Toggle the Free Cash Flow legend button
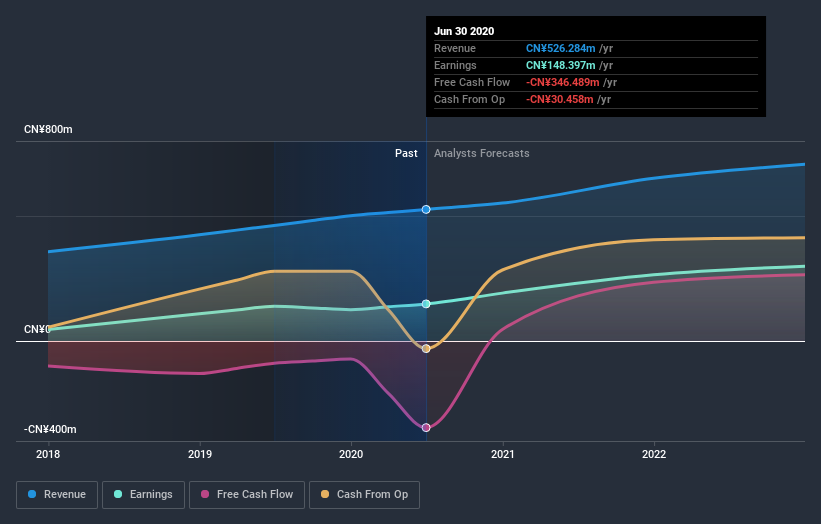 pyautogui.click(x=247, y=495)
